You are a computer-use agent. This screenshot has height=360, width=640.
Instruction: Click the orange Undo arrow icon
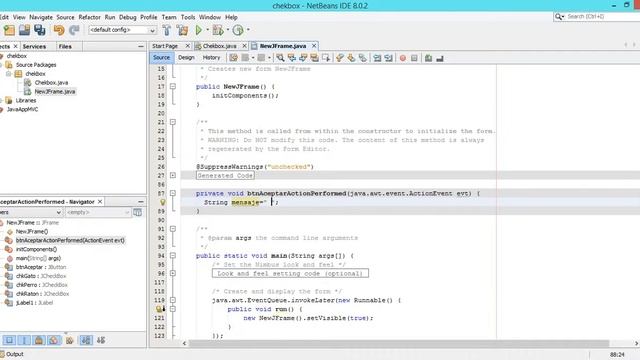point(59,30)
